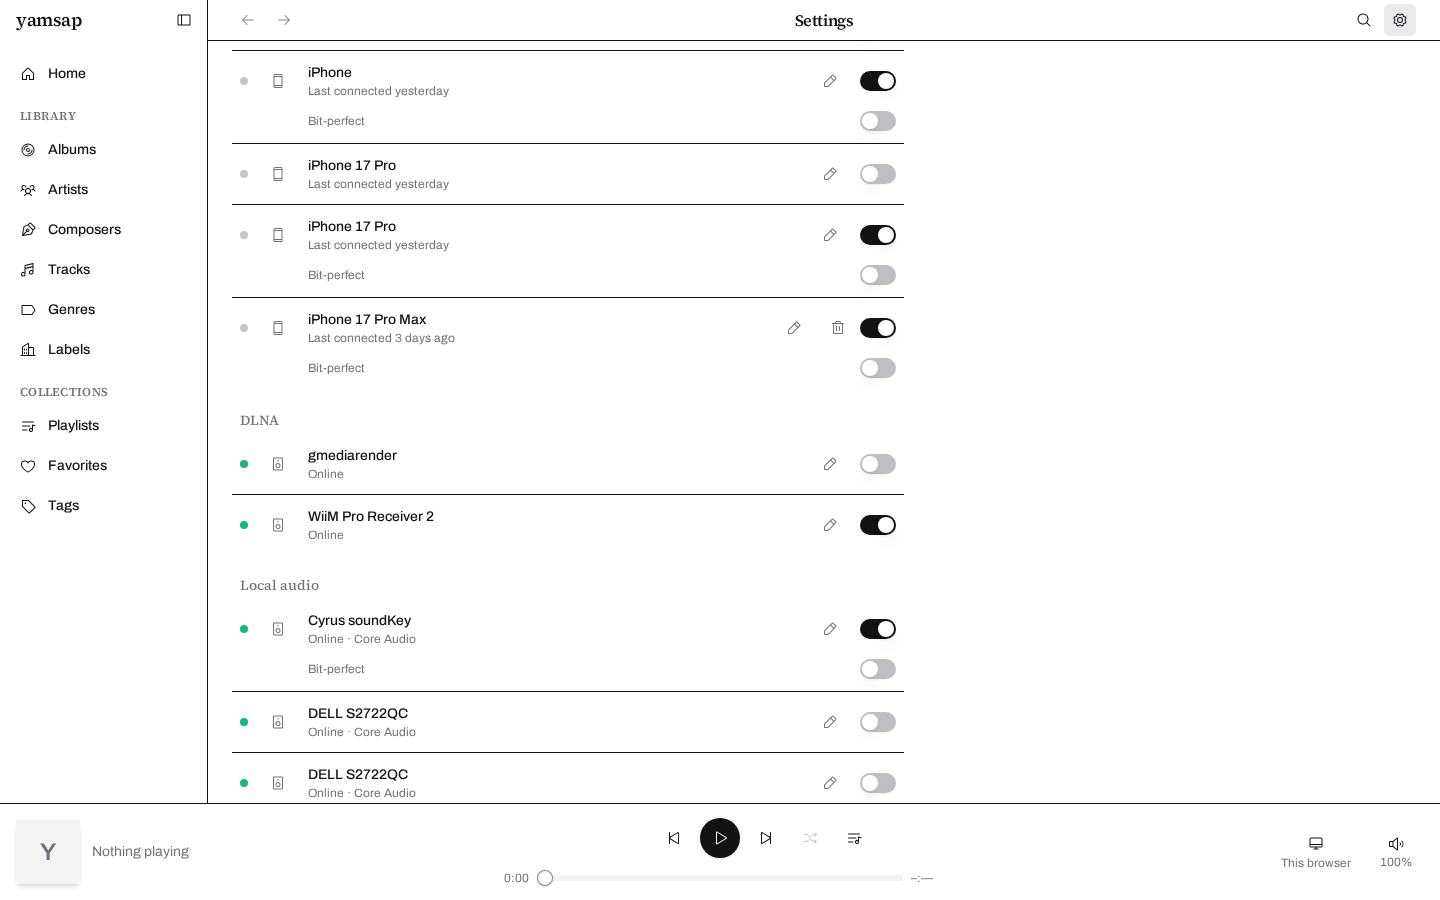
Task: Skip to next track
Action: point(766,838)
